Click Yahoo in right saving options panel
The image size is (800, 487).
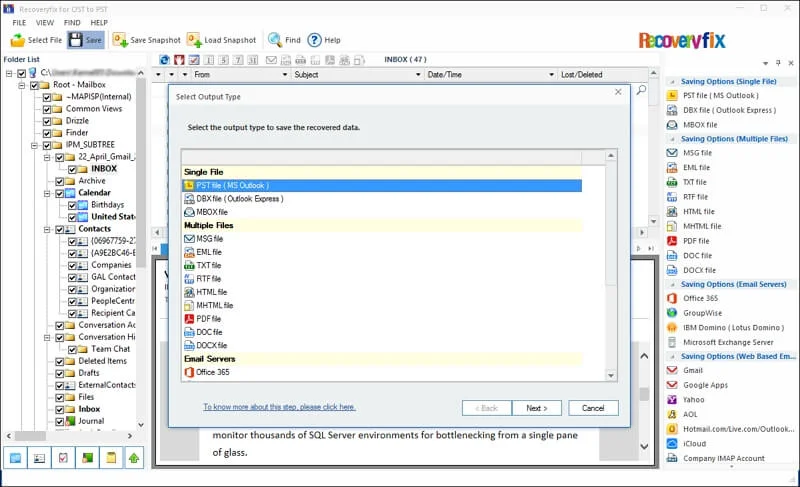click(x=693, y=400)
